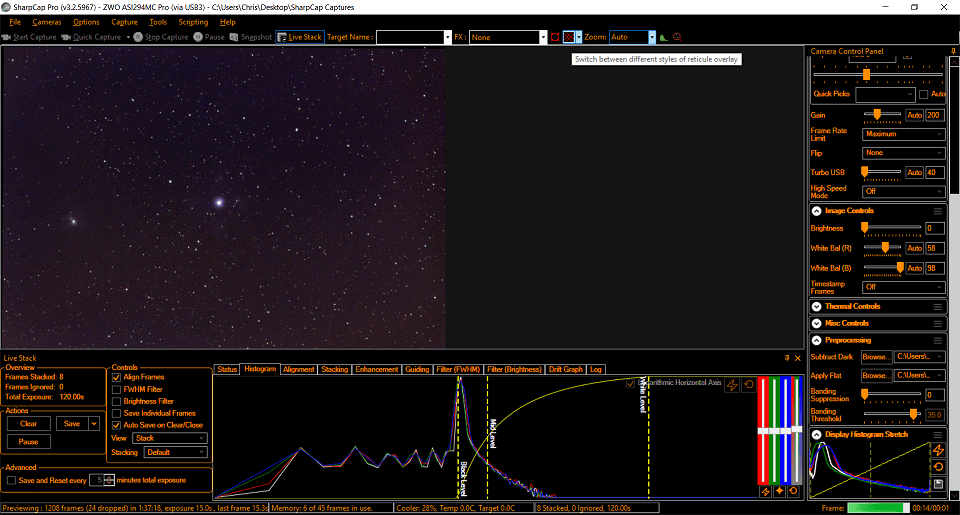
Task: Open the Frame Rate Limit dropdown
Action: [x=903, y=134]
